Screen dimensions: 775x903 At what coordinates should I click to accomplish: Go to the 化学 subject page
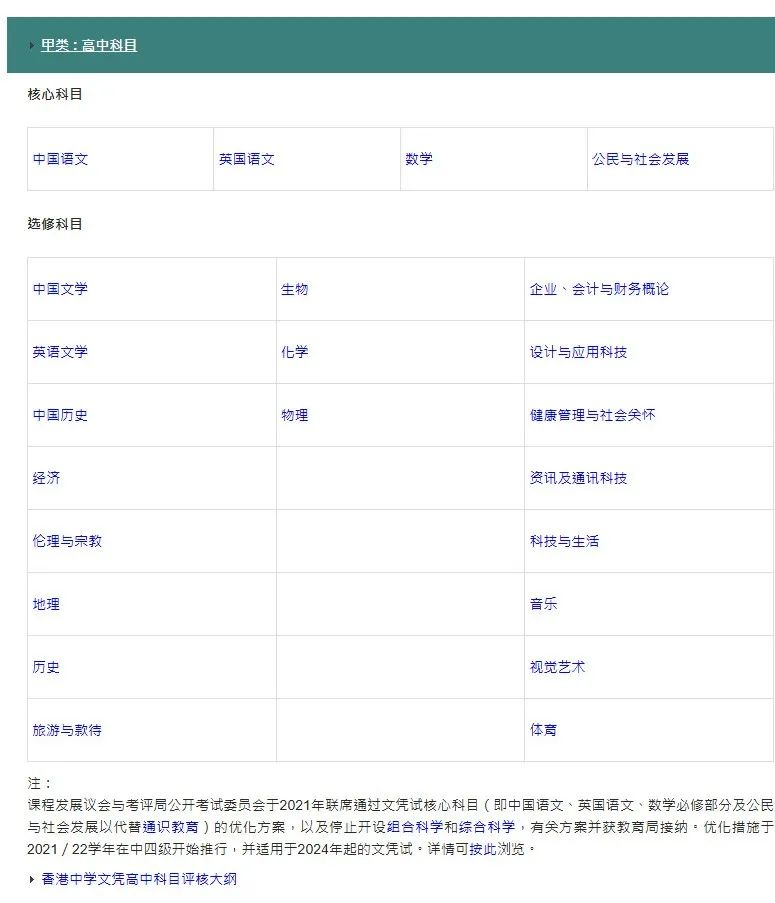294,352
